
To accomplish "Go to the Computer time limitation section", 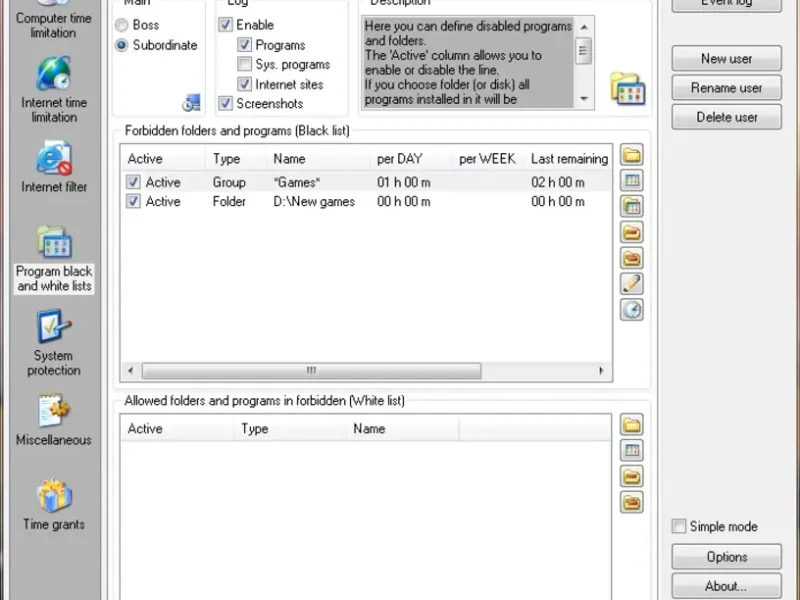I will pyautogui.click(x=54, y=19).
